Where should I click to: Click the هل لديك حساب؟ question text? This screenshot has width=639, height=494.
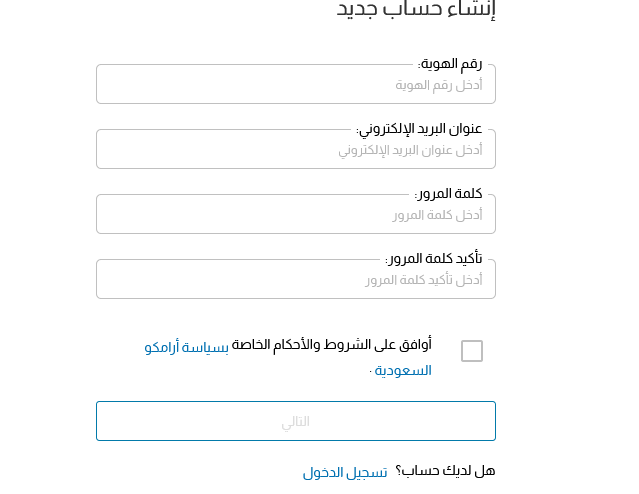pyautogui.click(x=445, y=471)
